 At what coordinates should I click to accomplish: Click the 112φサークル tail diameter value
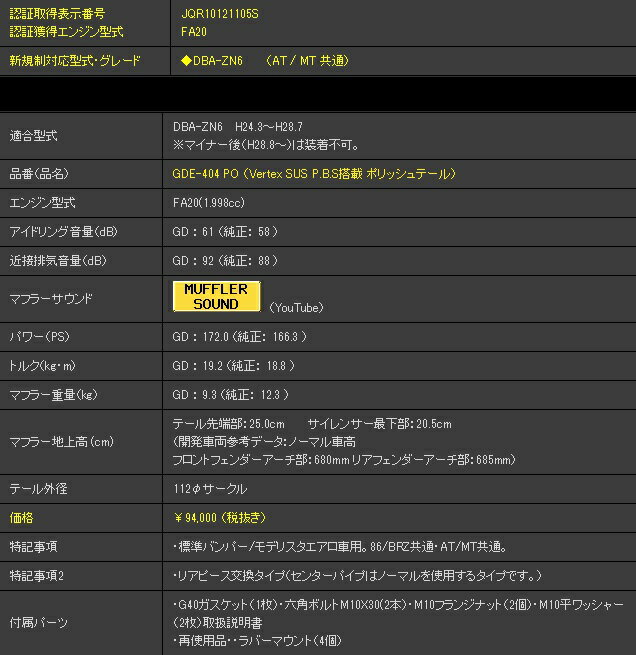[210, 489]
